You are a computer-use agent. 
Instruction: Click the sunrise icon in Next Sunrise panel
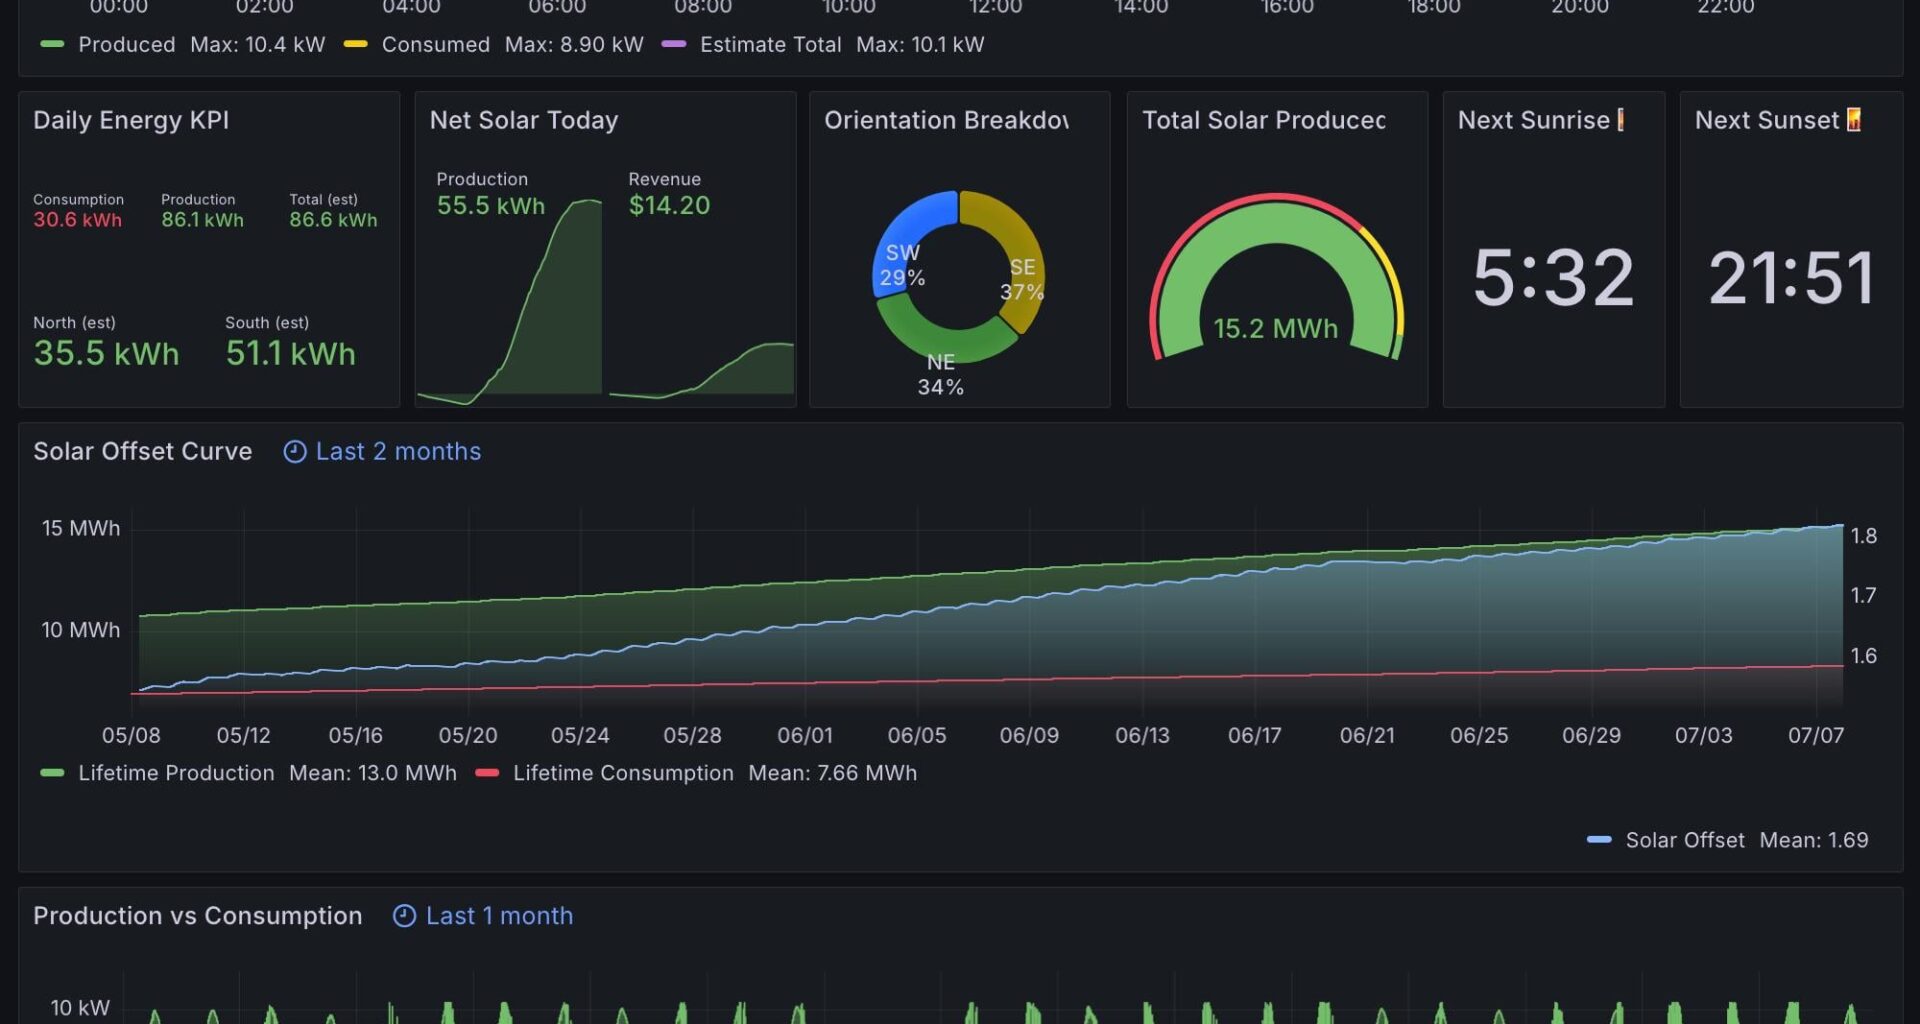pos(1618,120)
